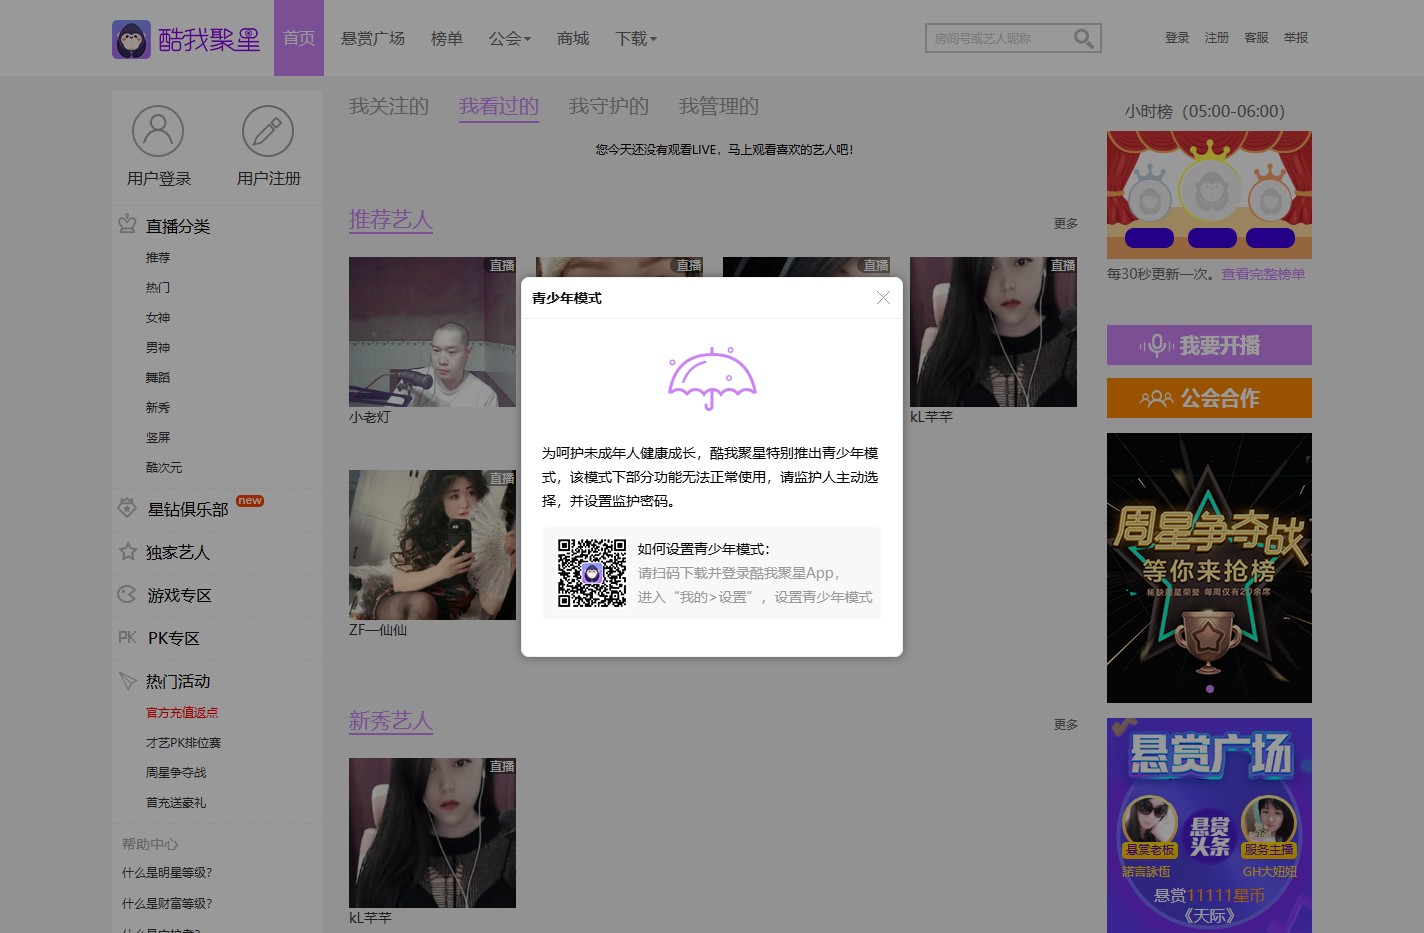Close the 青少年模式 dialog
Image resolution: width=1424 pixels, height=933 pixels.
click(x=883, y=298)
